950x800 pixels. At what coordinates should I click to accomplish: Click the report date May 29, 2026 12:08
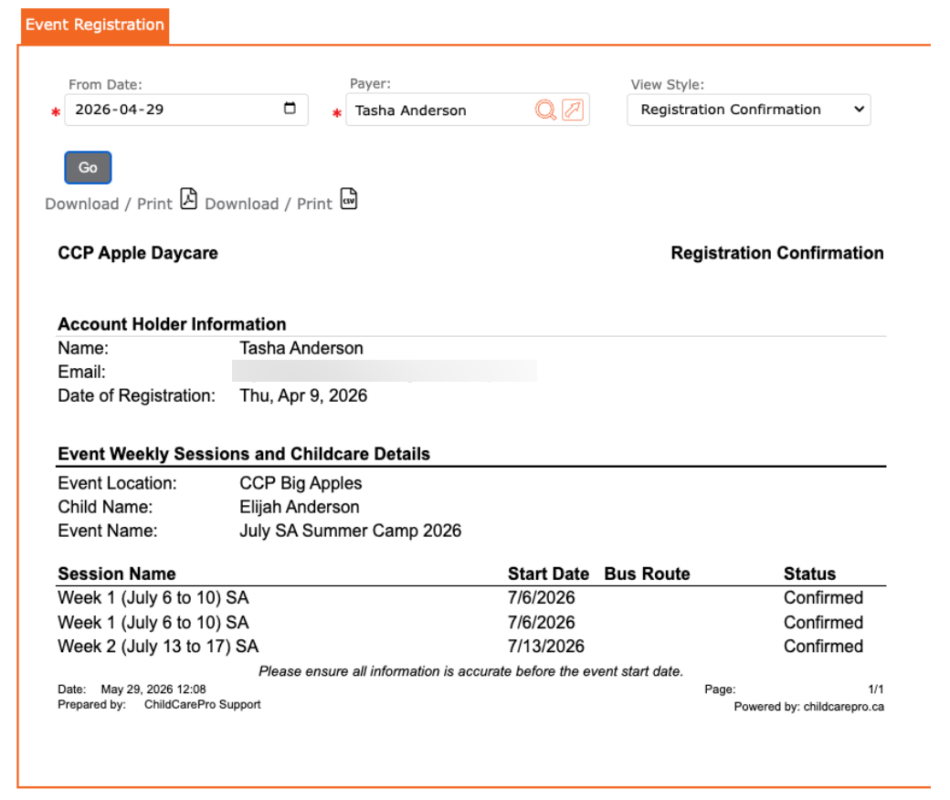[153, 690]
